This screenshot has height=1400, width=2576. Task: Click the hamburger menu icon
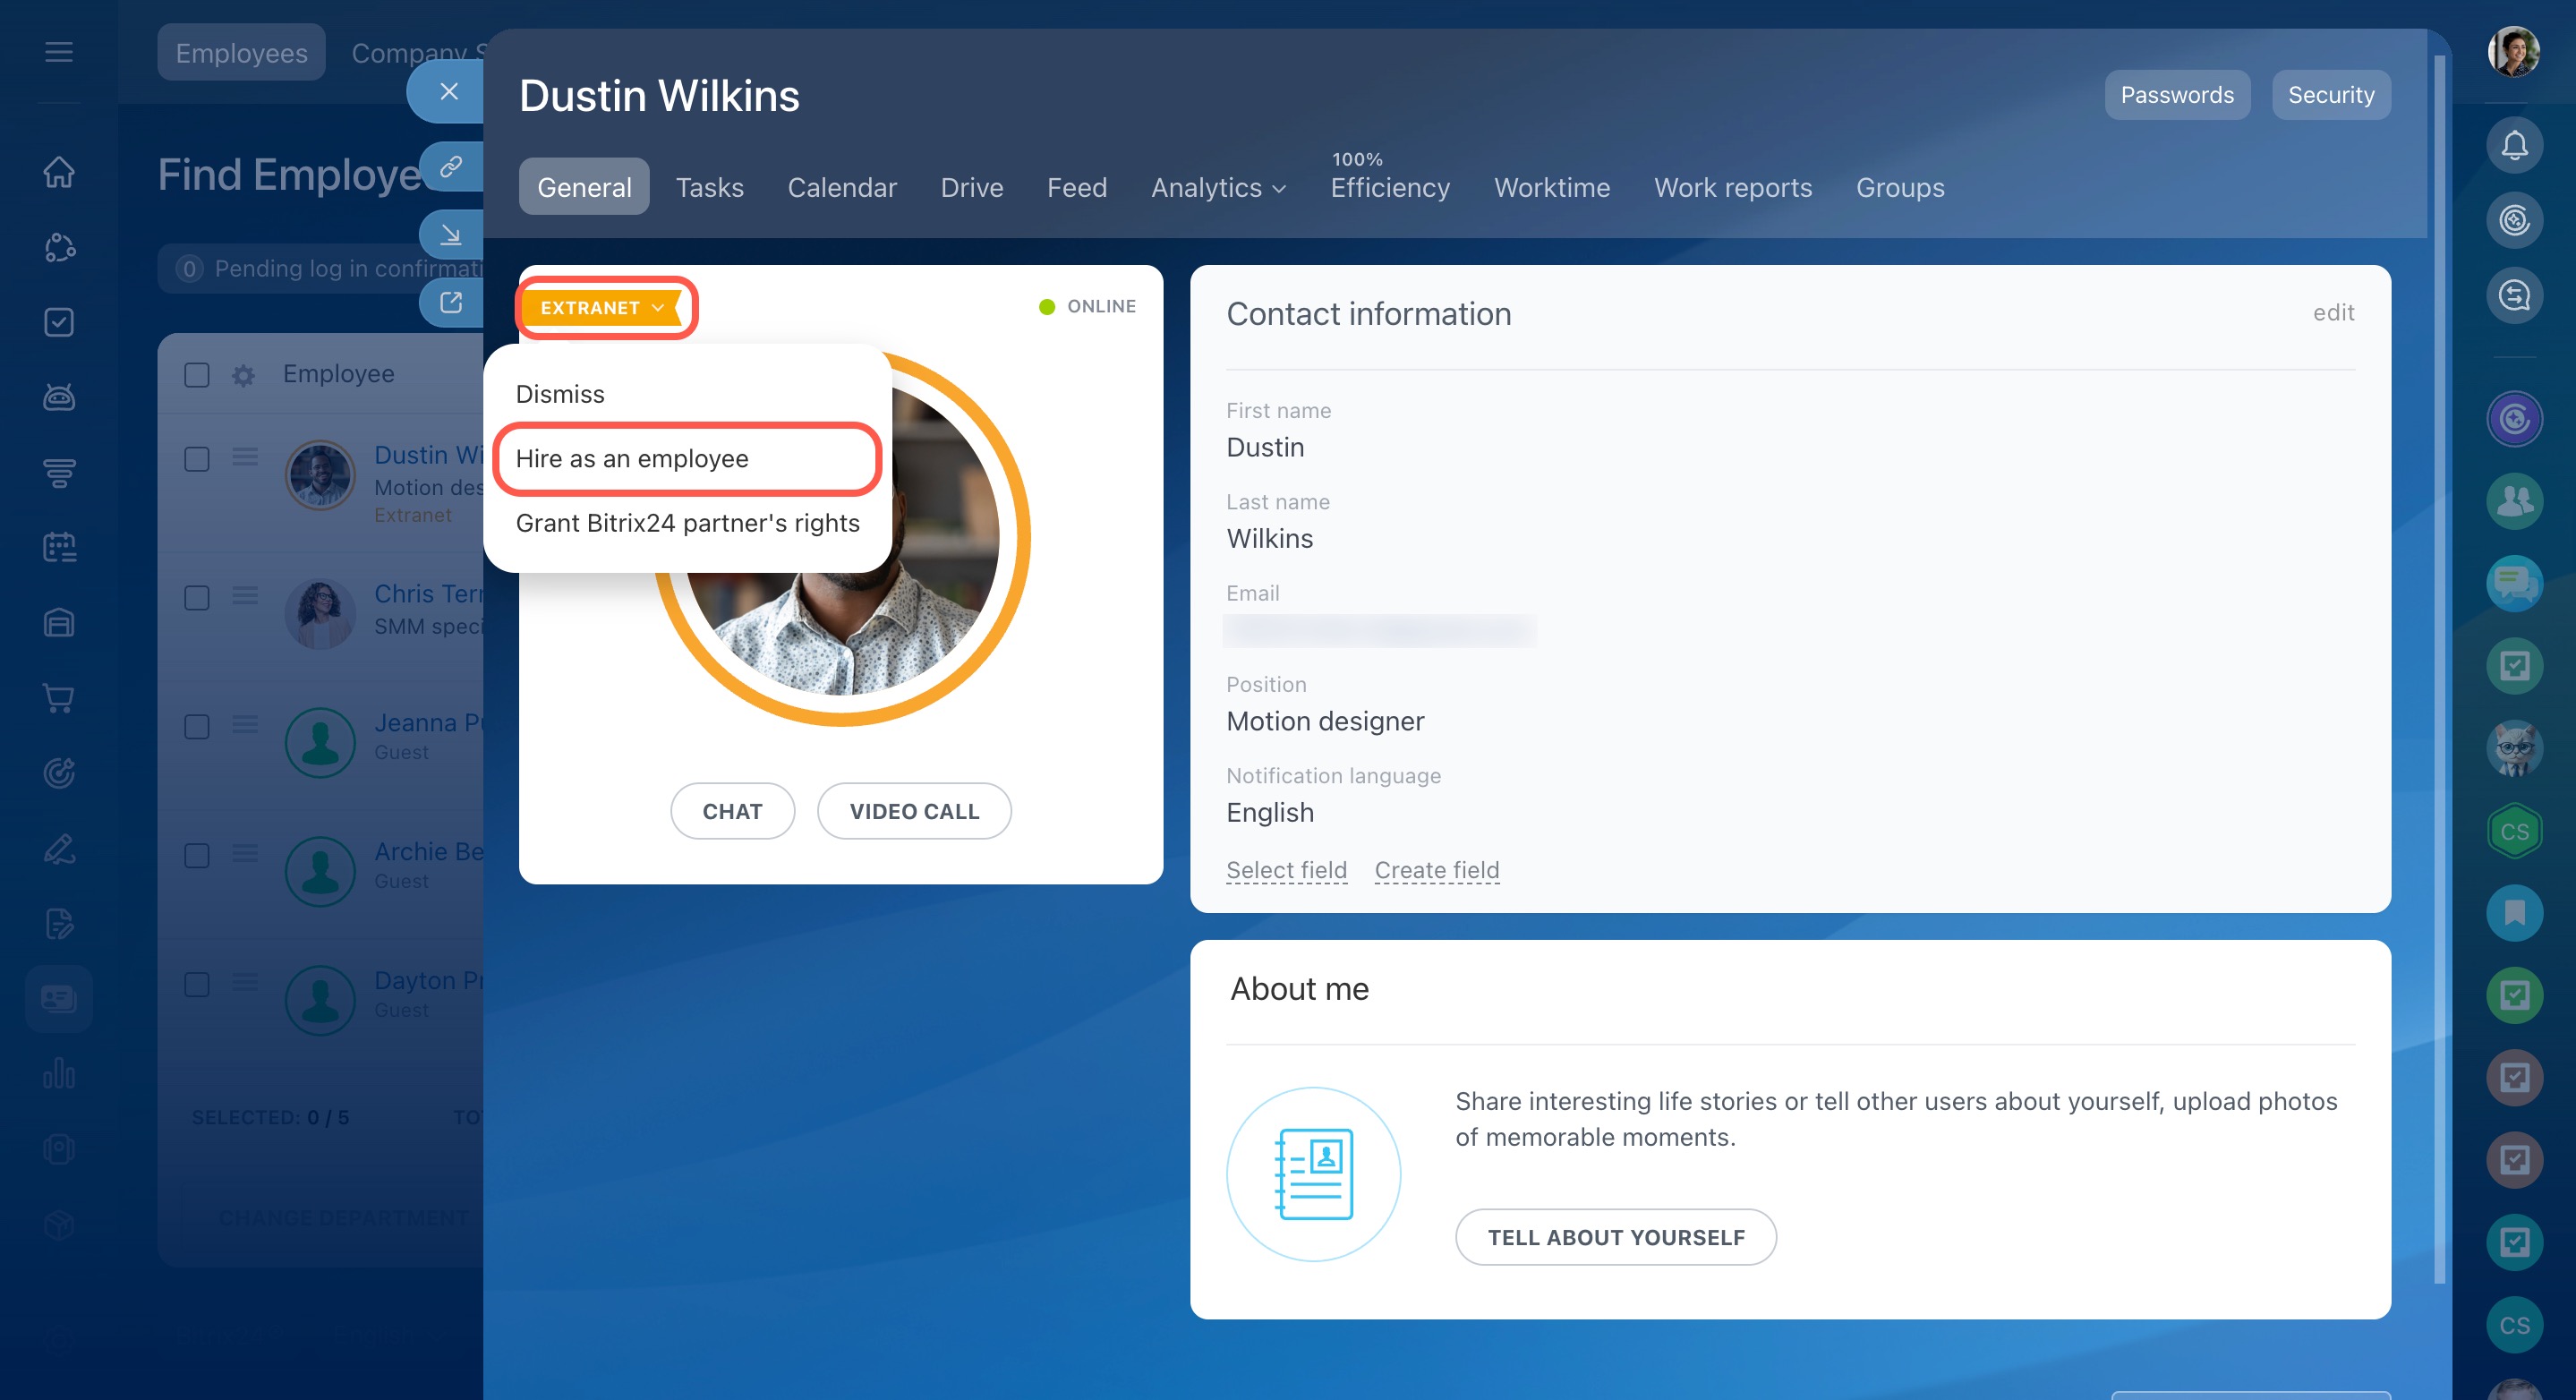59,51
